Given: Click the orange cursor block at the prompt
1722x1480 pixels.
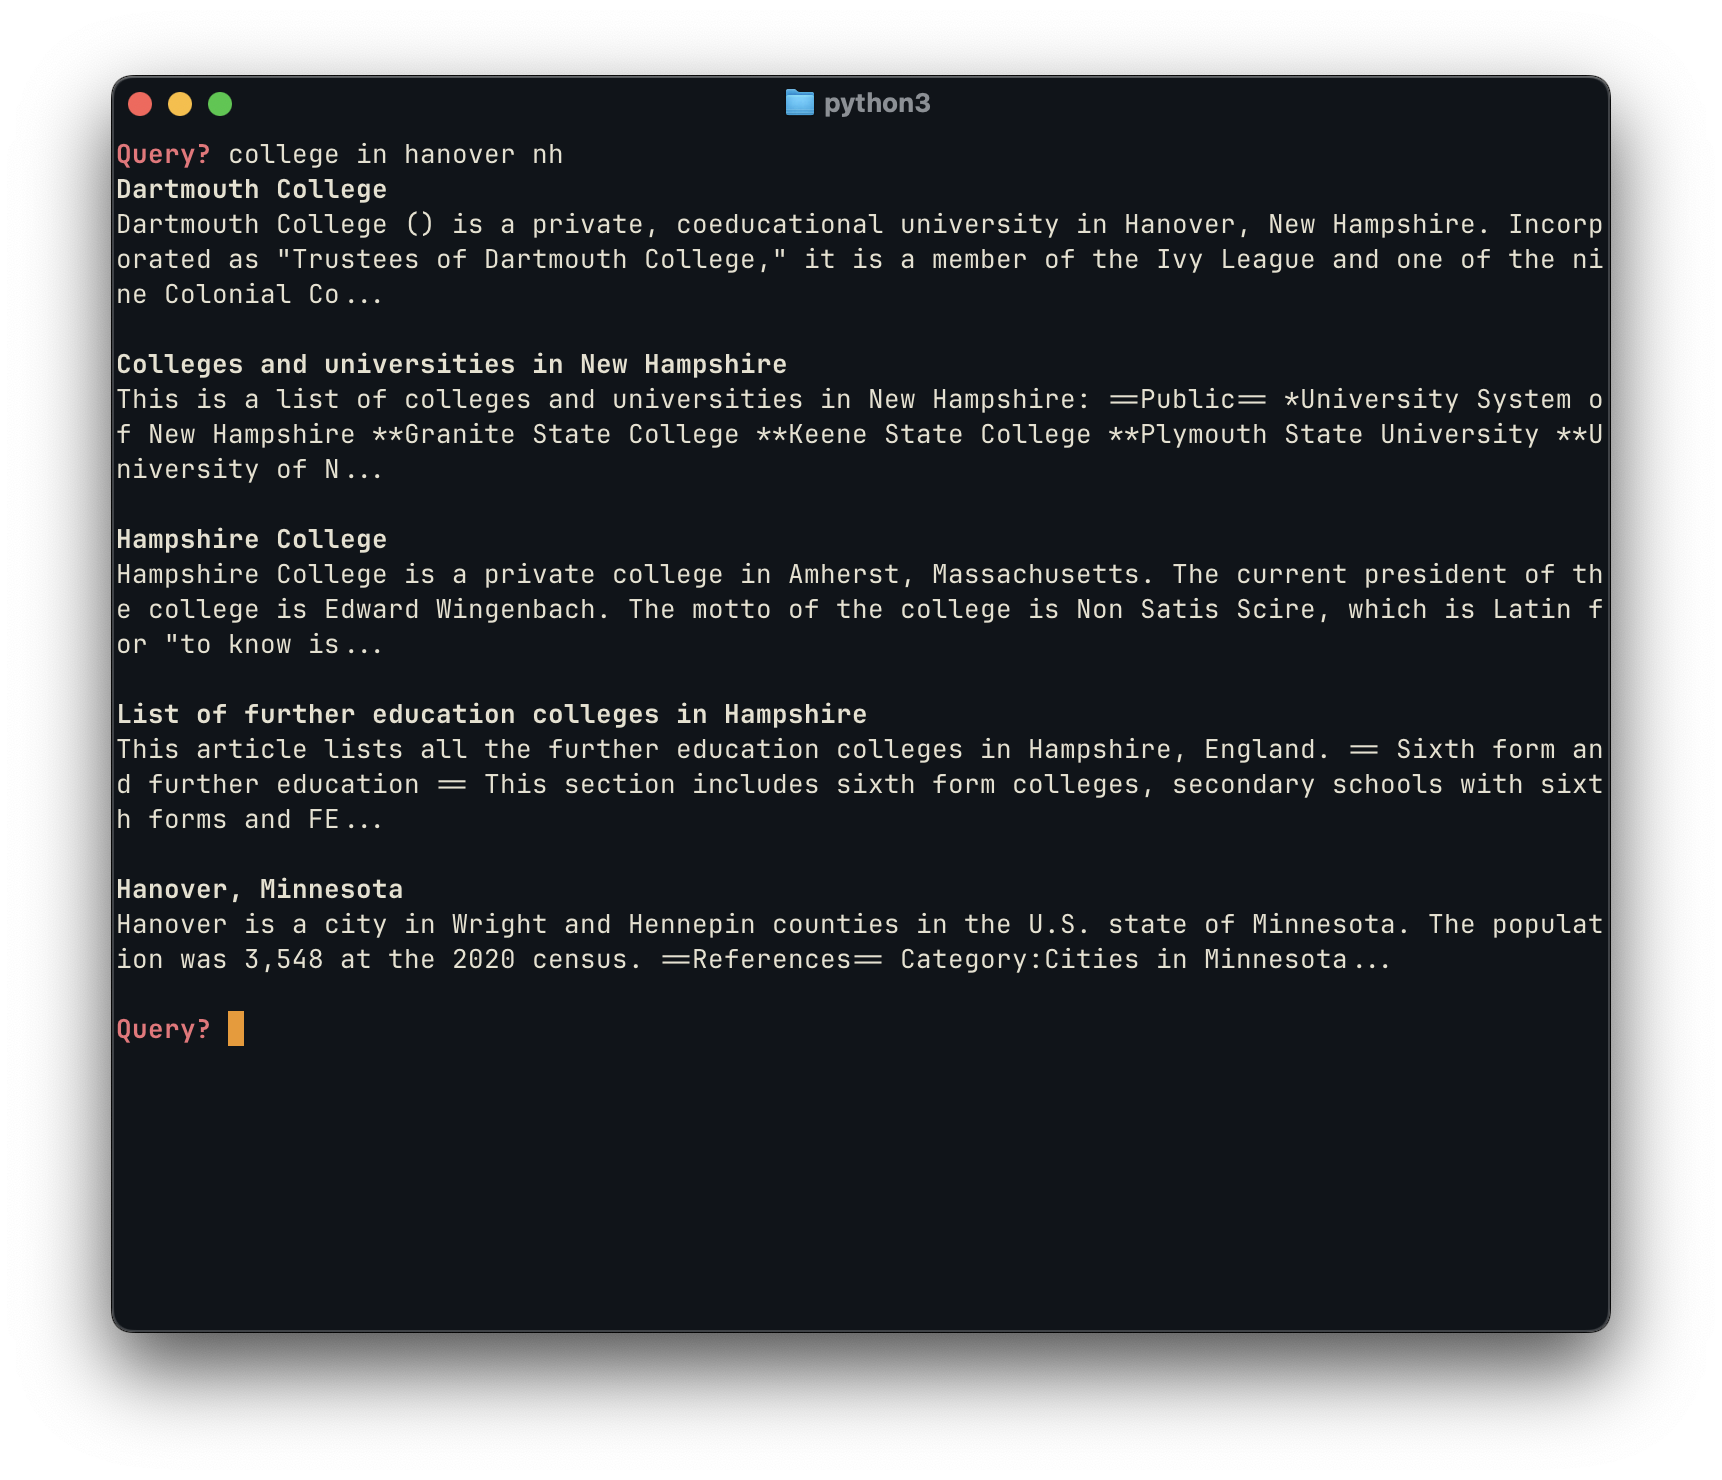Looking at the screenshot, I should click(236, 1029).
